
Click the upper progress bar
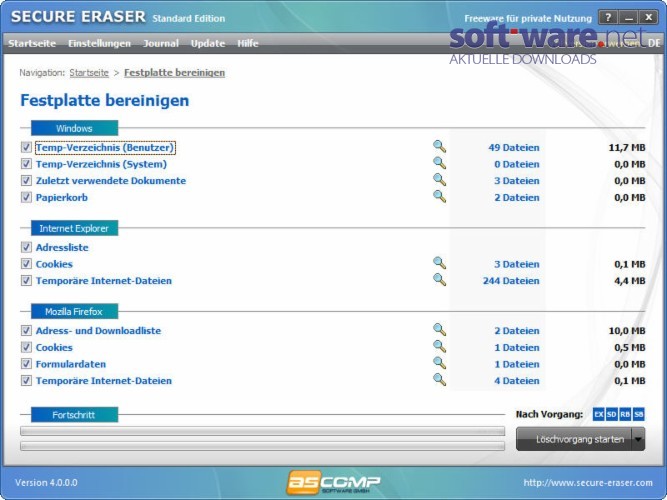262,431
